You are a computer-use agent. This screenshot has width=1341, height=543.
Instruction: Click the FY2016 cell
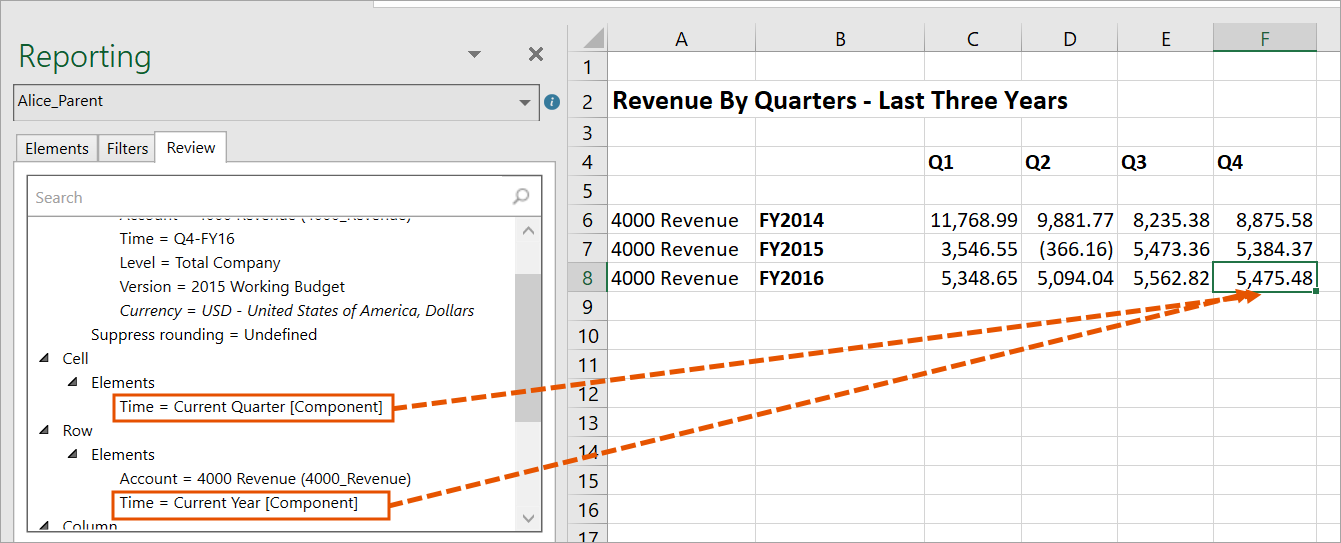(x=840, y=278)
